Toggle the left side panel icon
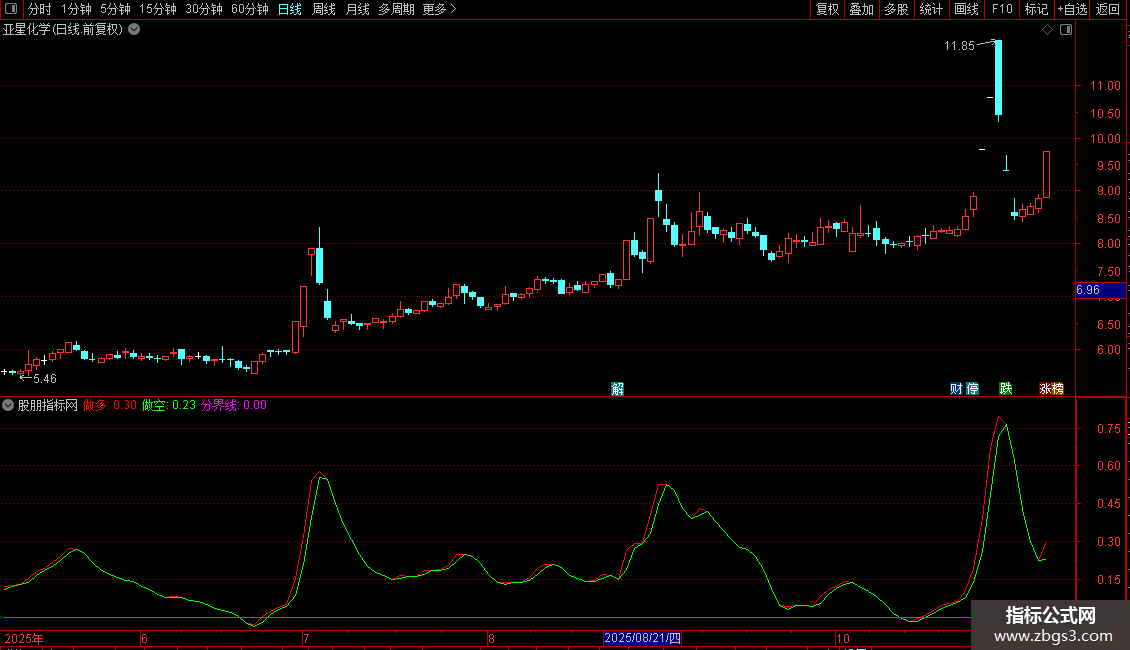 (10, 10)
